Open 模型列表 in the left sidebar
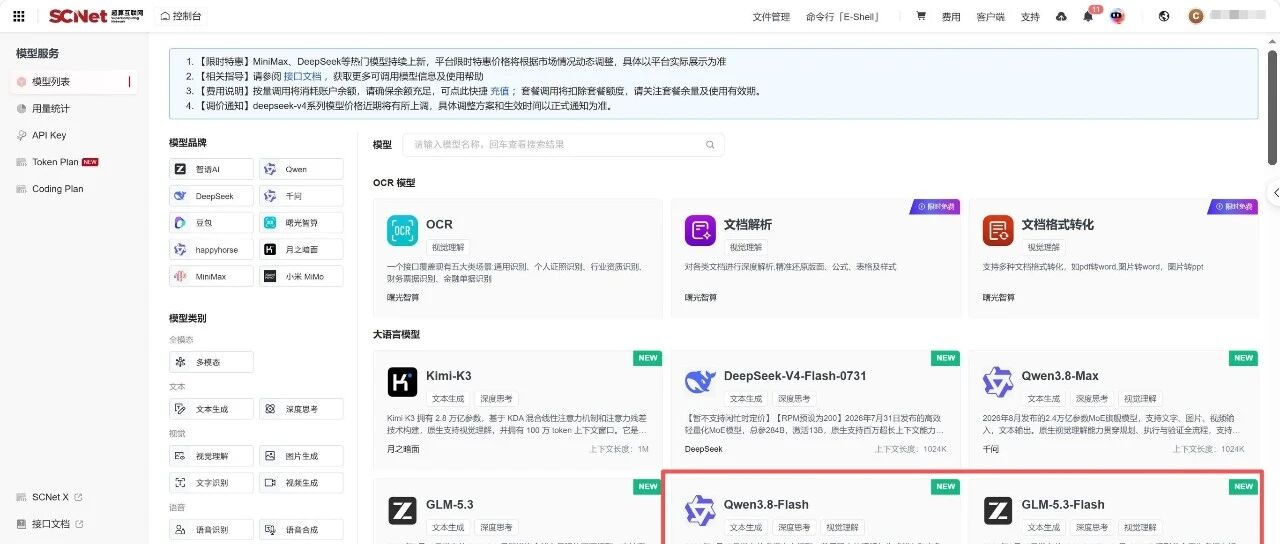 (74, 81)
